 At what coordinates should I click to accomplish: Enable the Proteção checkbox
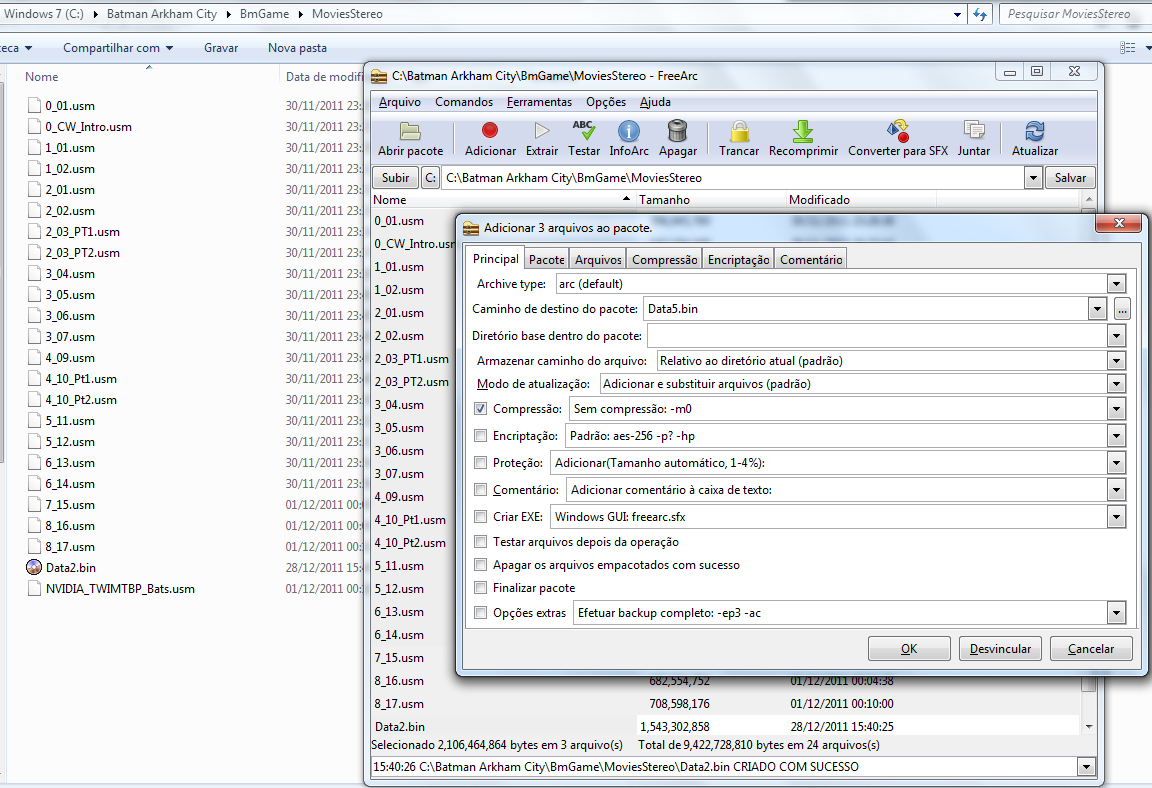(480, 463)
